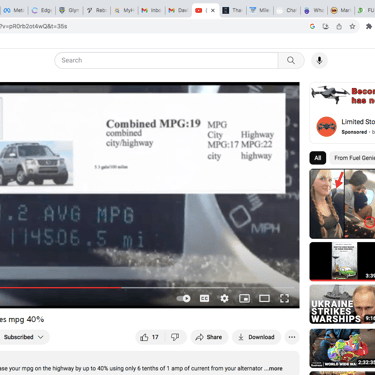The image size is (375, 375).
Task: Click the install app icon in address bar
Action: (x=326, y=26)
